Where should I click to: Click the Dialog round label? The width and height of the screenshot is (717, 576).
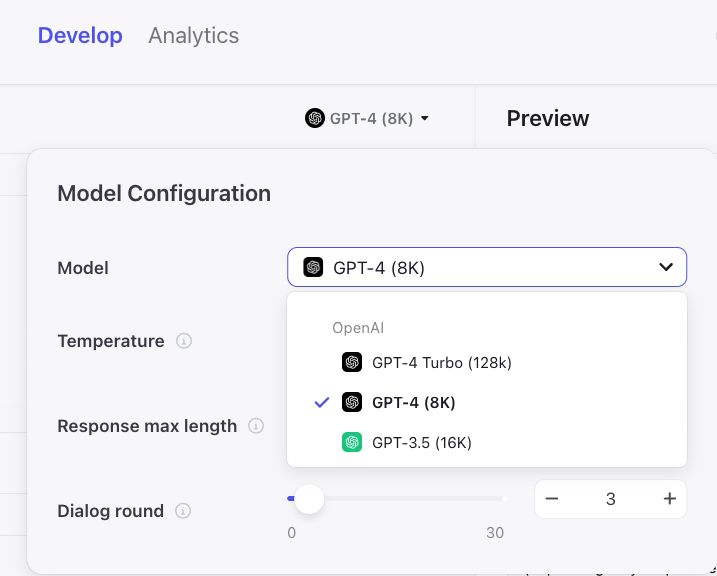tap(111, 511)
